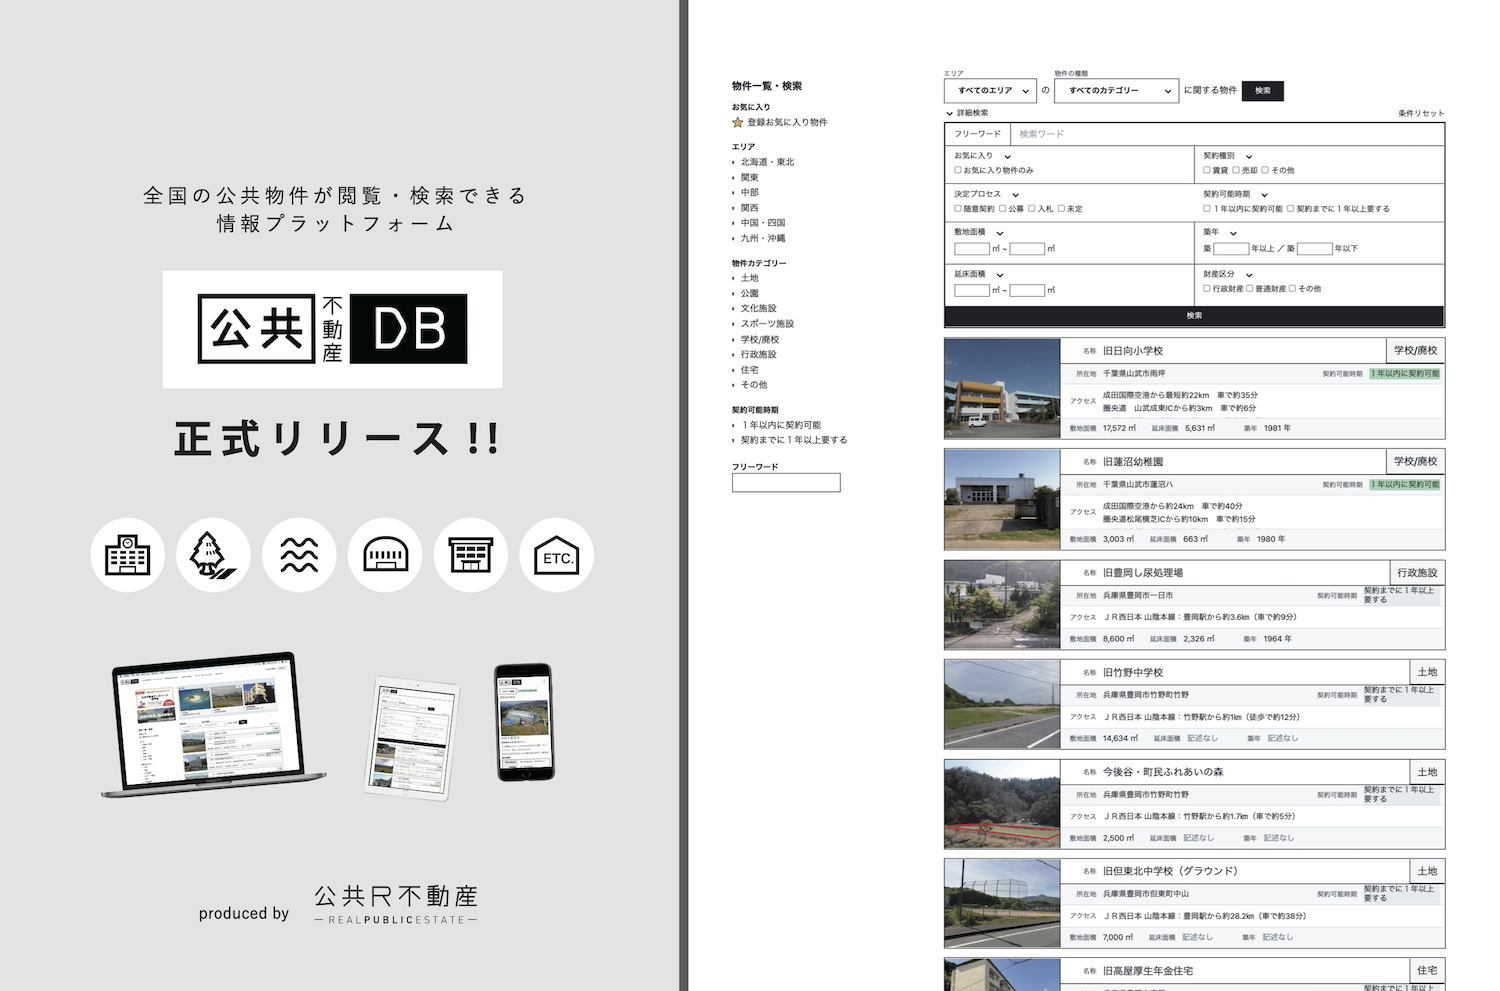Click the 行政施設 tag on 旧豊岡し尿処理場
The width and height of the screenshot is (1500, 991).
(x=1417, y=573)
